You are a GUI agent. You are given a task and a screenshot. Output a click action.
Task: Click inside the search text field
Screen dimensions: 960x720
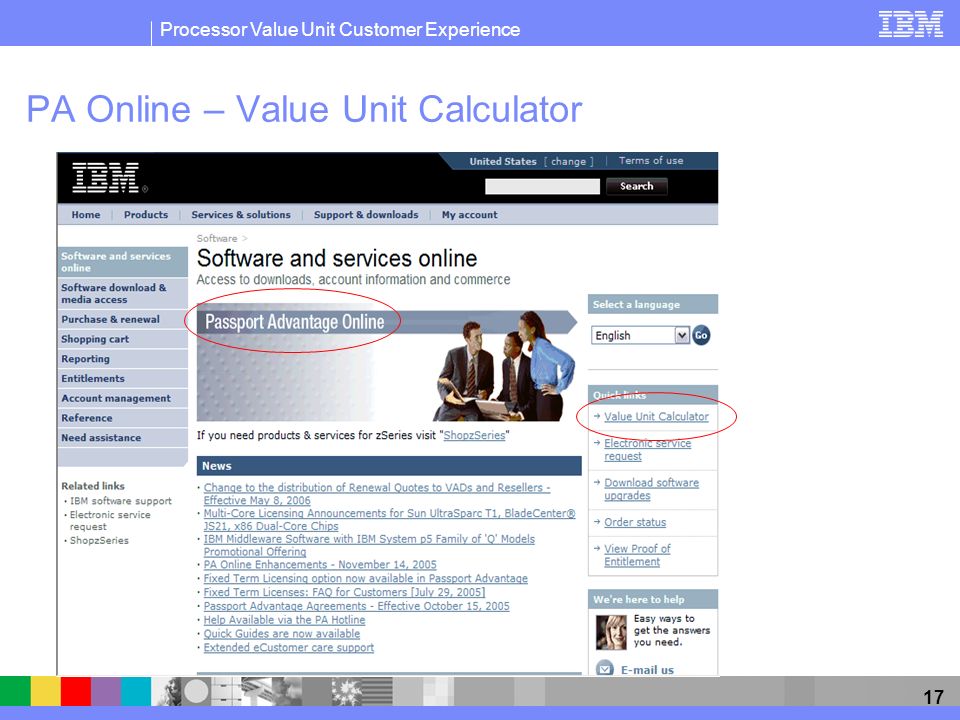(542, 186)
